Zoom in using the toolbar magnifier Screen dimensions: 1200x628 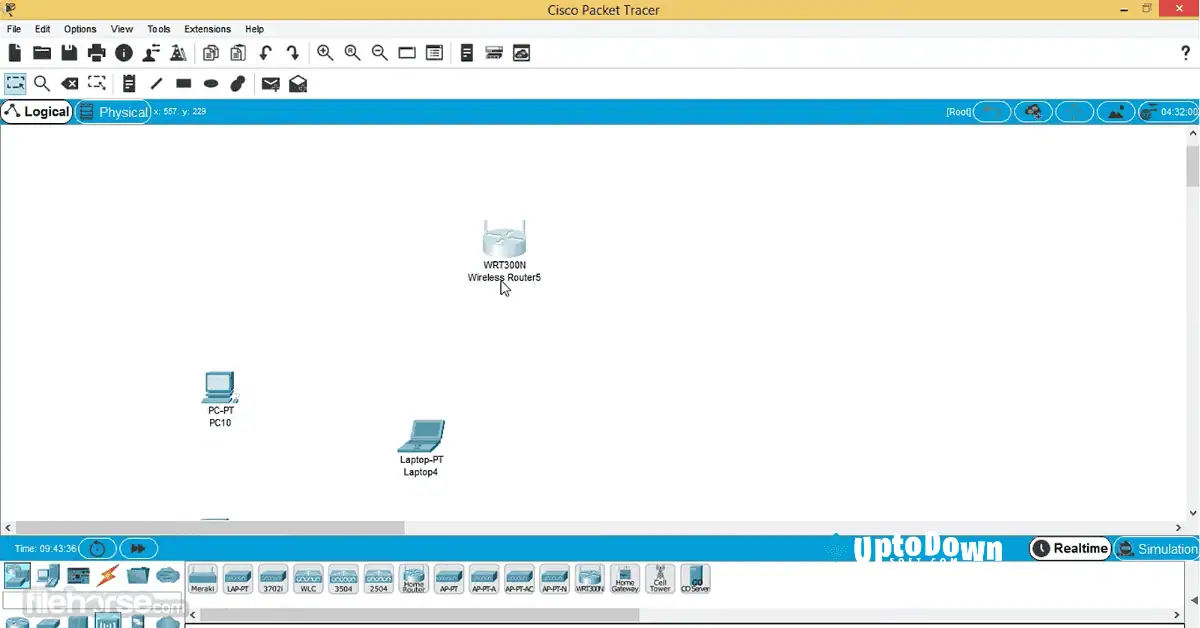pos(325,52)
